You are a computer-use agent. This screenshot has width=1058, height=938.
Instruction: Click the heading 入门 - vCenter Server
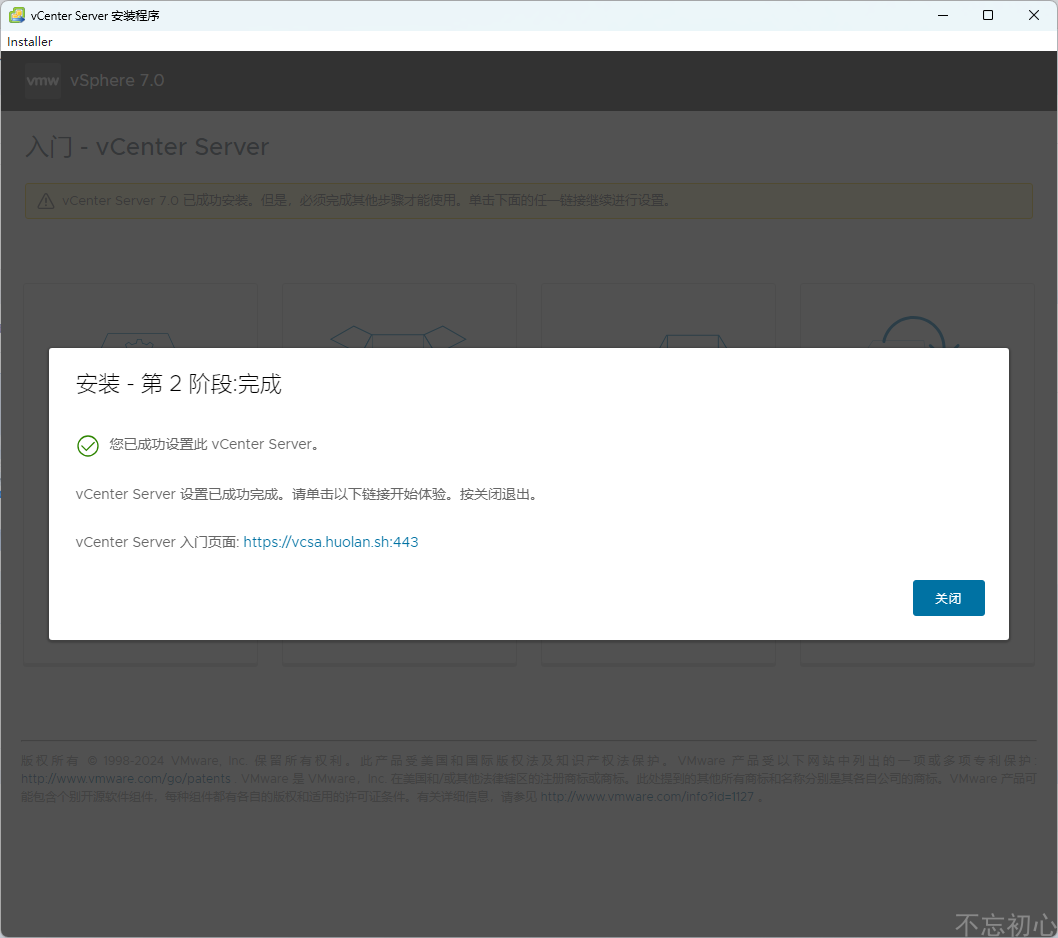(x=147, y=146)
